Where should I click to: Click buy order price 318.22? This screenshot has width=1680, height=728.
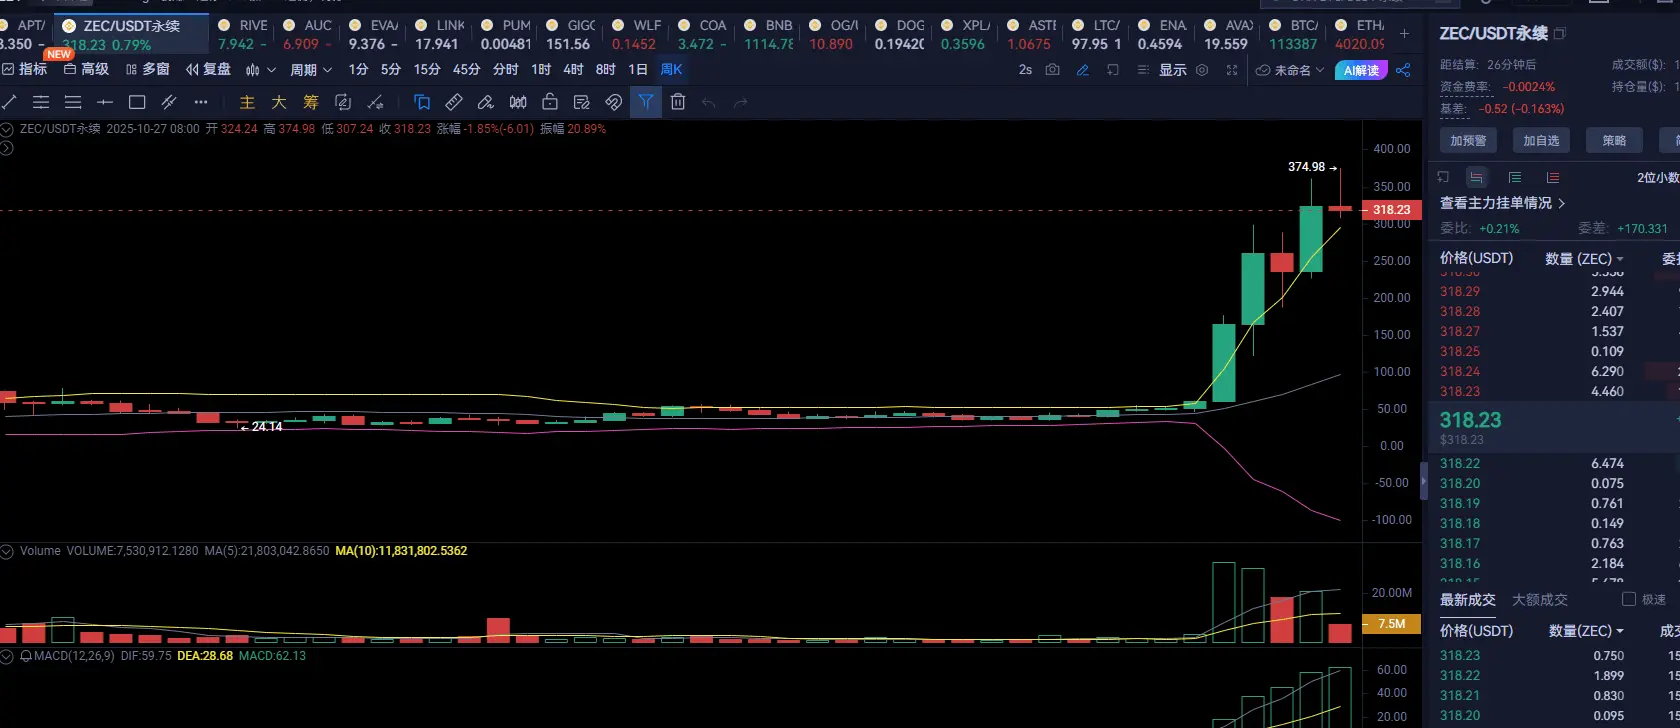click(x=1460, y=464)
